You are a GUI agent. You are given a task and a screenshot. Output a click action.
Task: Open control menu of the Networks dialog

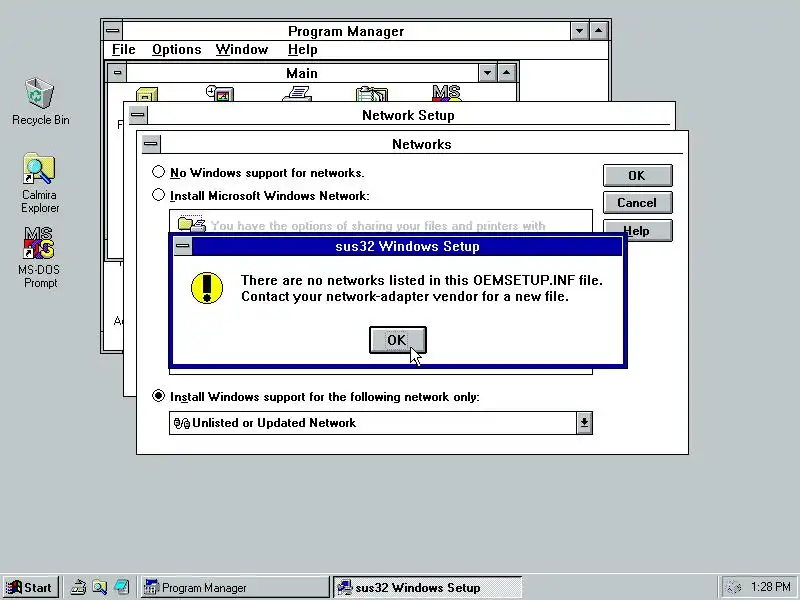point(151,144)
